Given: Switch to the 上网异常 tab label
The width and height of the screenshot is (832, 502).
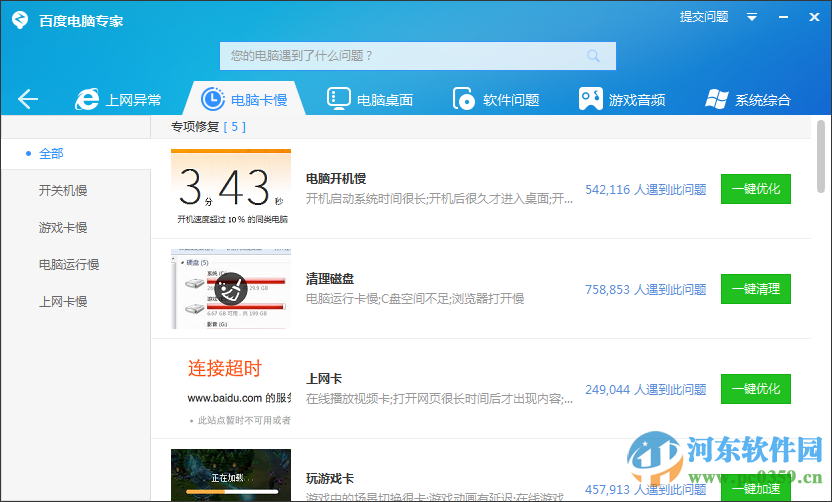Looking at the screenshot, I should [x=133, y=100].
